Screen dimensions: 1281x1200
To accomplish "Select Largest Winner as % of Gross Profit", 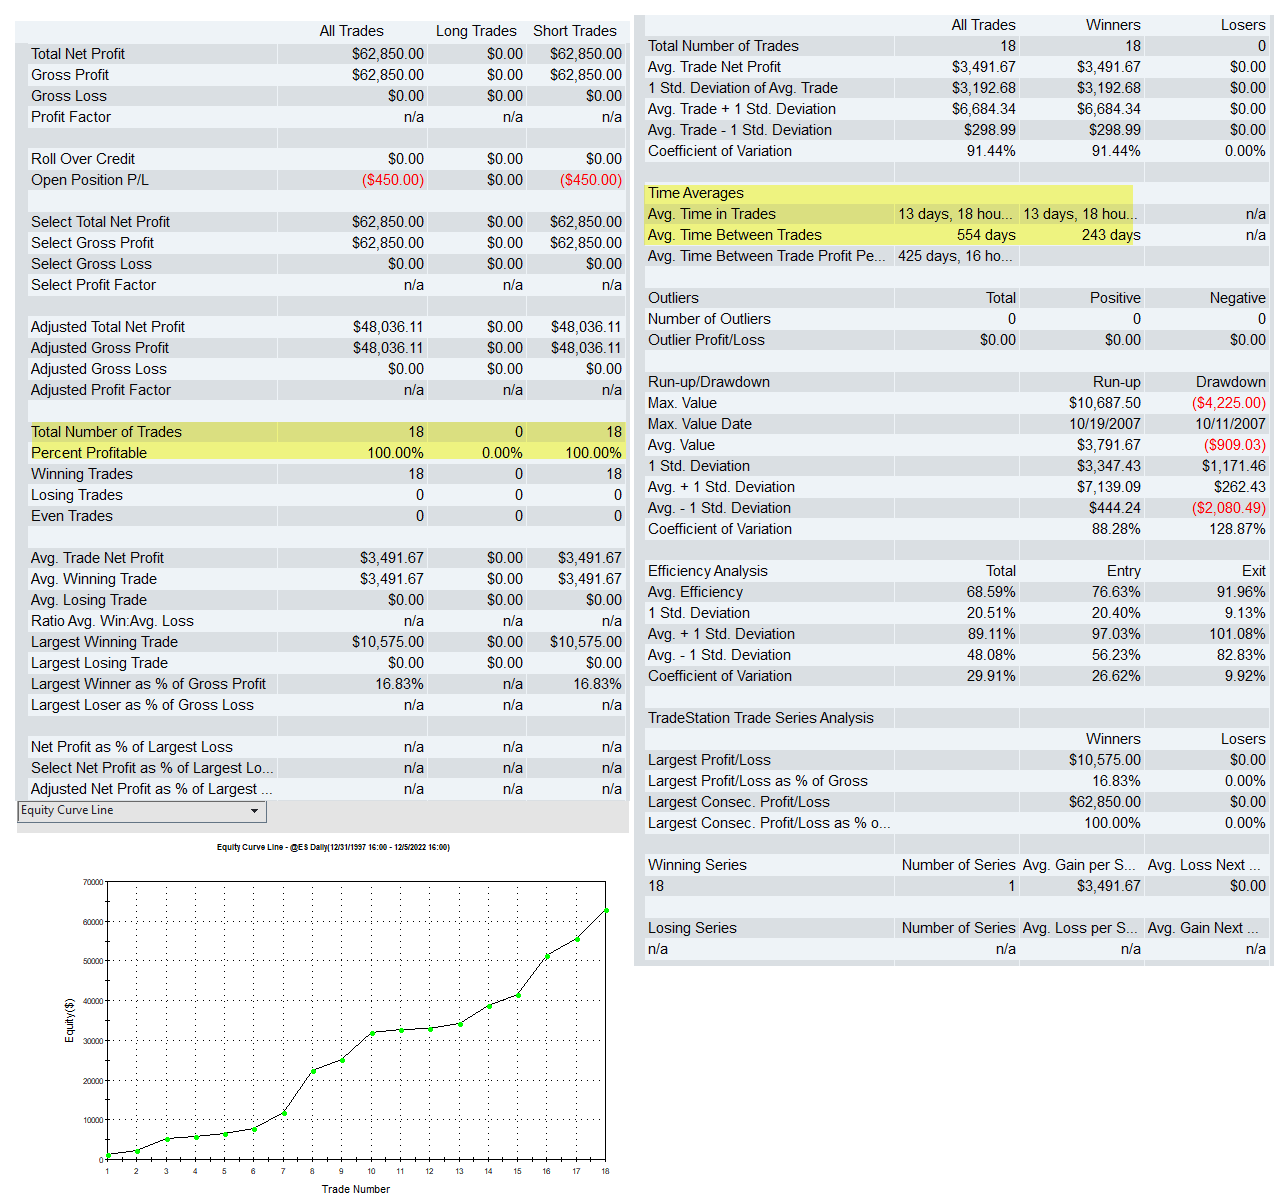I will (x=149, y=684).
